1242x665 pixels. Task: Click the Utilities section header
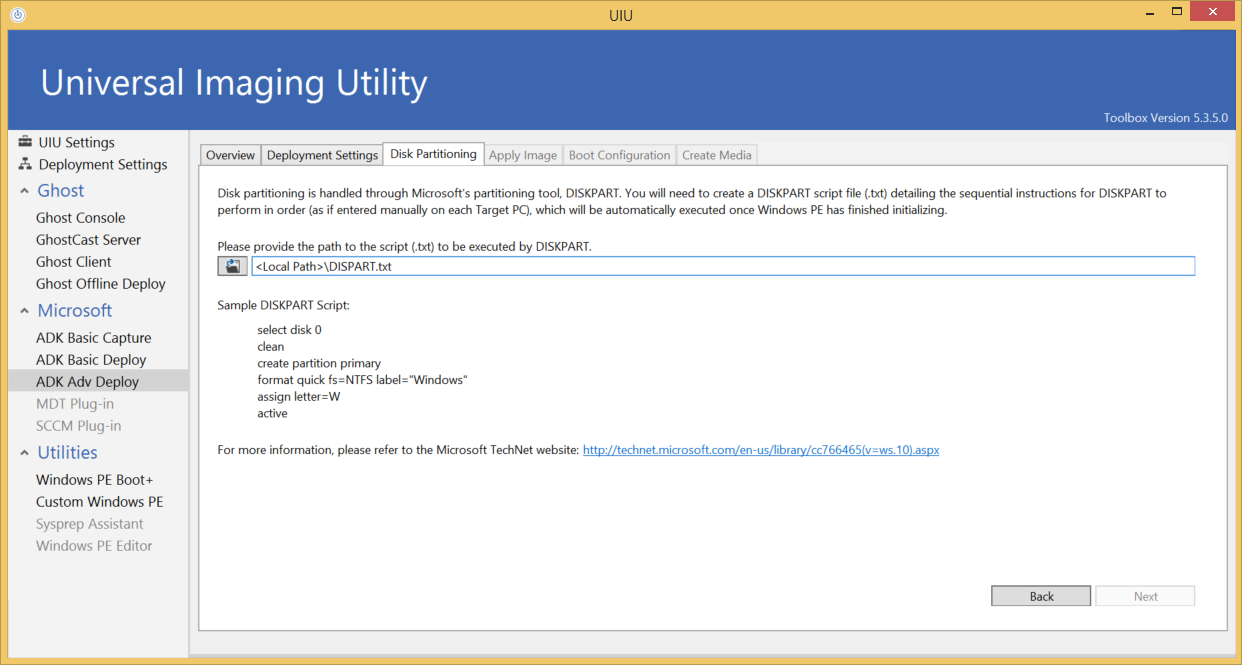pos(68,453)
